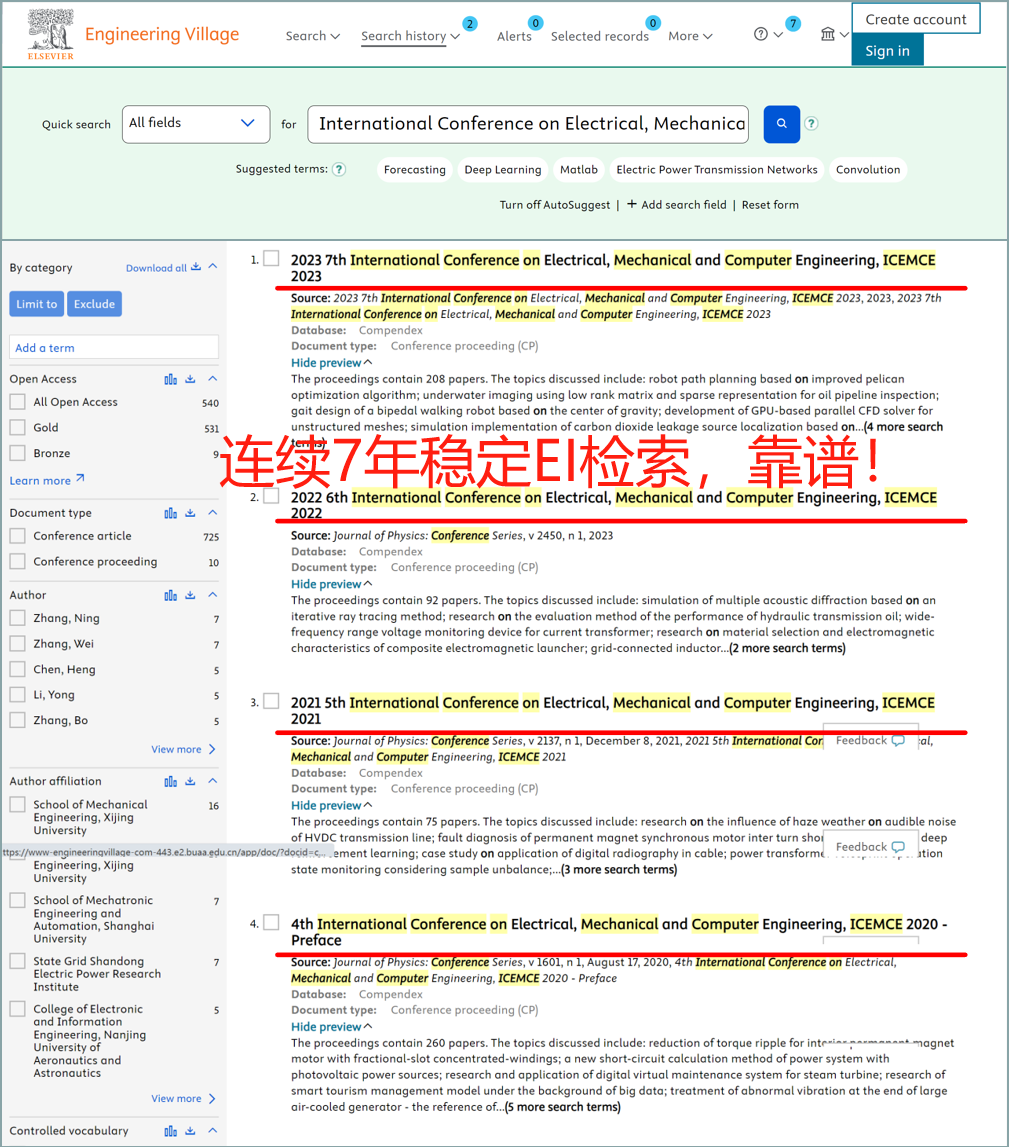Download Open Access facet data

pos(190,379)
